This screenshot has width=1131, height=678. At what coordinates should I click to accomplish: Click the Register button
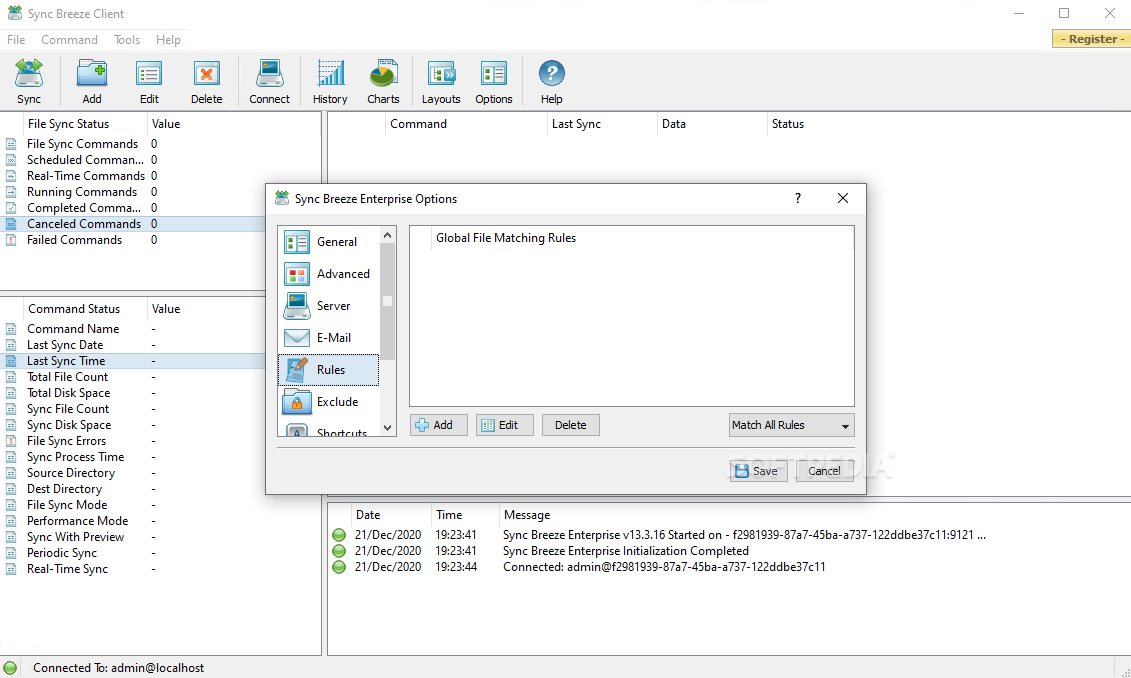pos(1091,39)
